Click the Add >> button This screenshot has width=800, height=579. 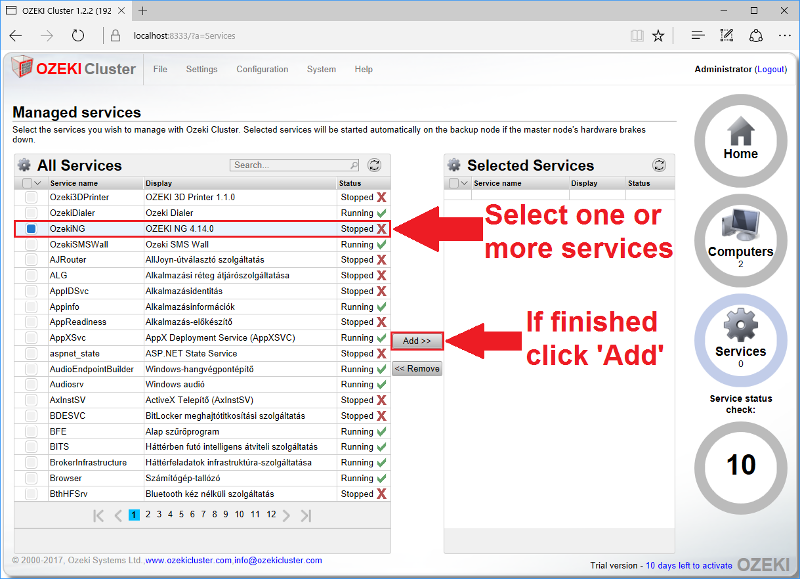[417, 341]
